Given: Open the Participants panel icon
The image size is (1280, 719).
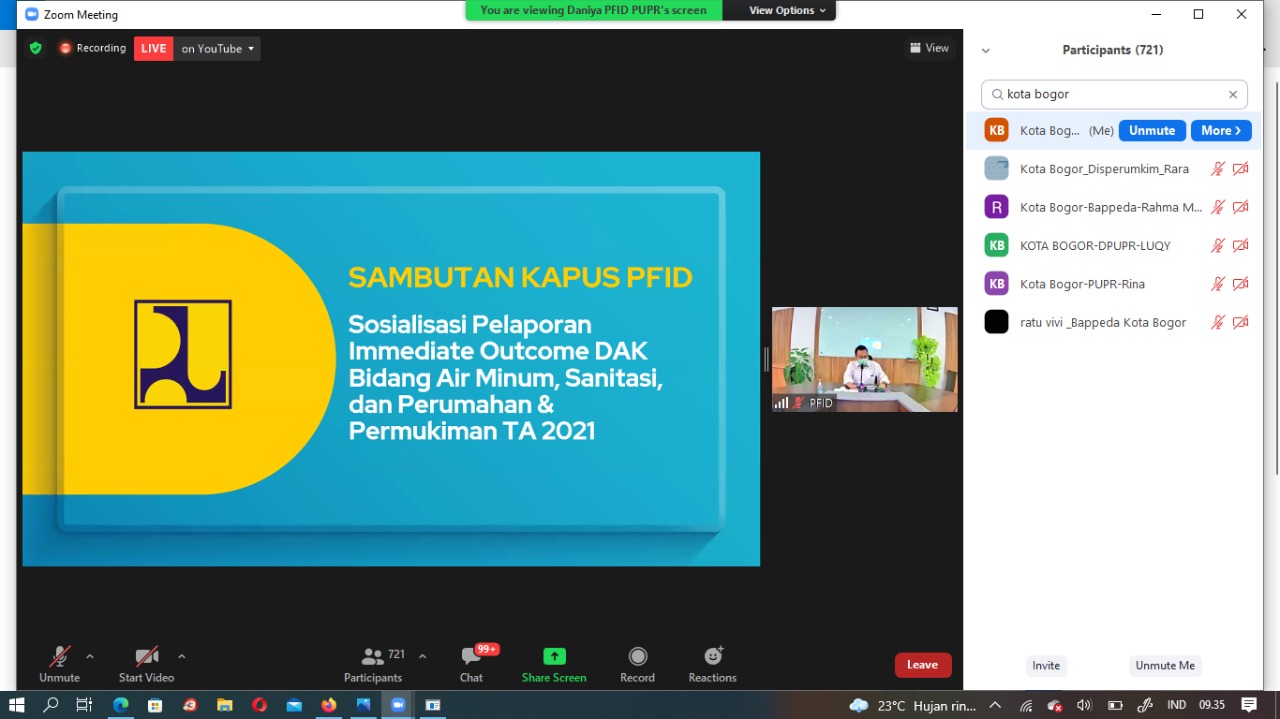Looking at the screenshot, I should (x=373, y=656).
